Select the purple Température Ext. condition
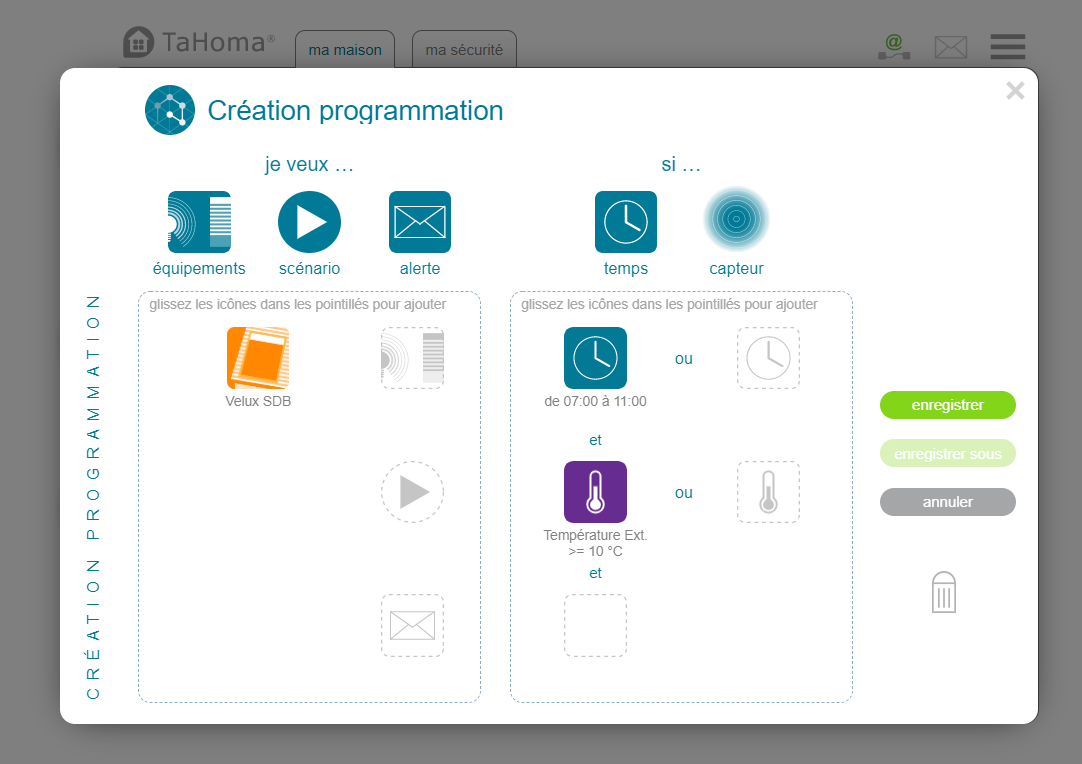1082x764 pixels. coord(595,492)
